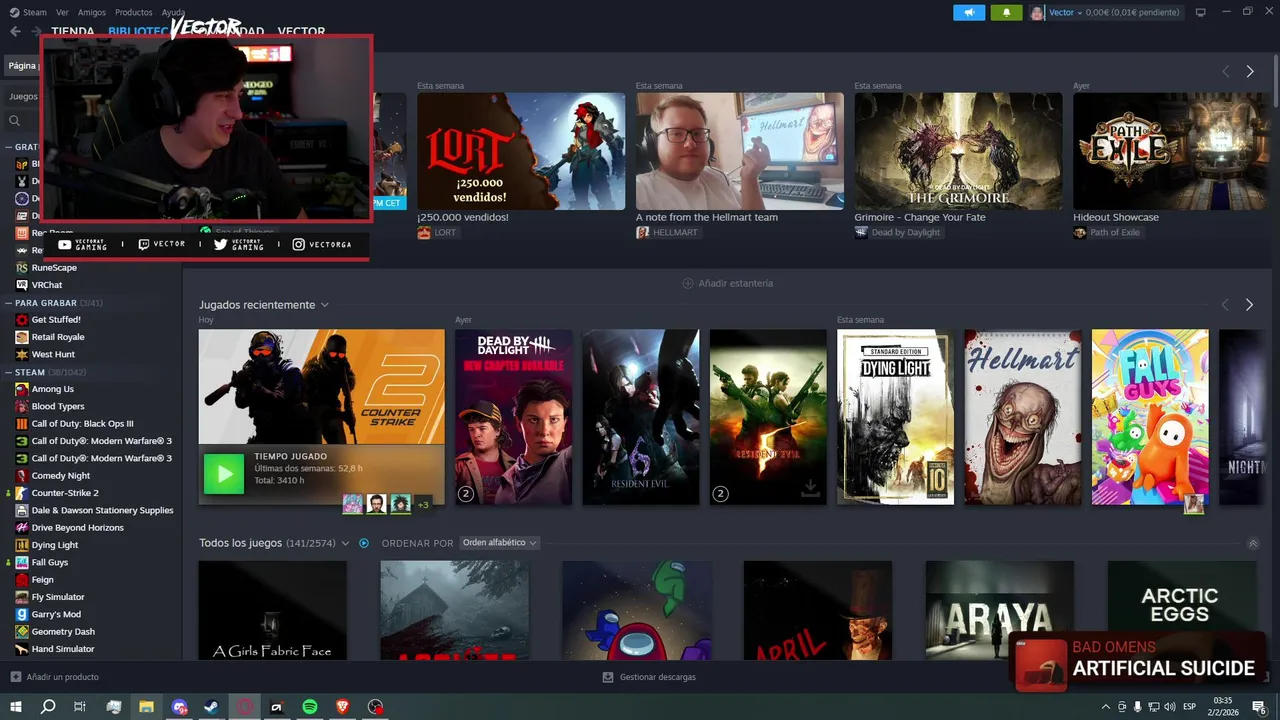Image resolution: width=1280 pixels, height=720 pixels.
Task: Open the green notifications bell
Action: click(1006, 12)
